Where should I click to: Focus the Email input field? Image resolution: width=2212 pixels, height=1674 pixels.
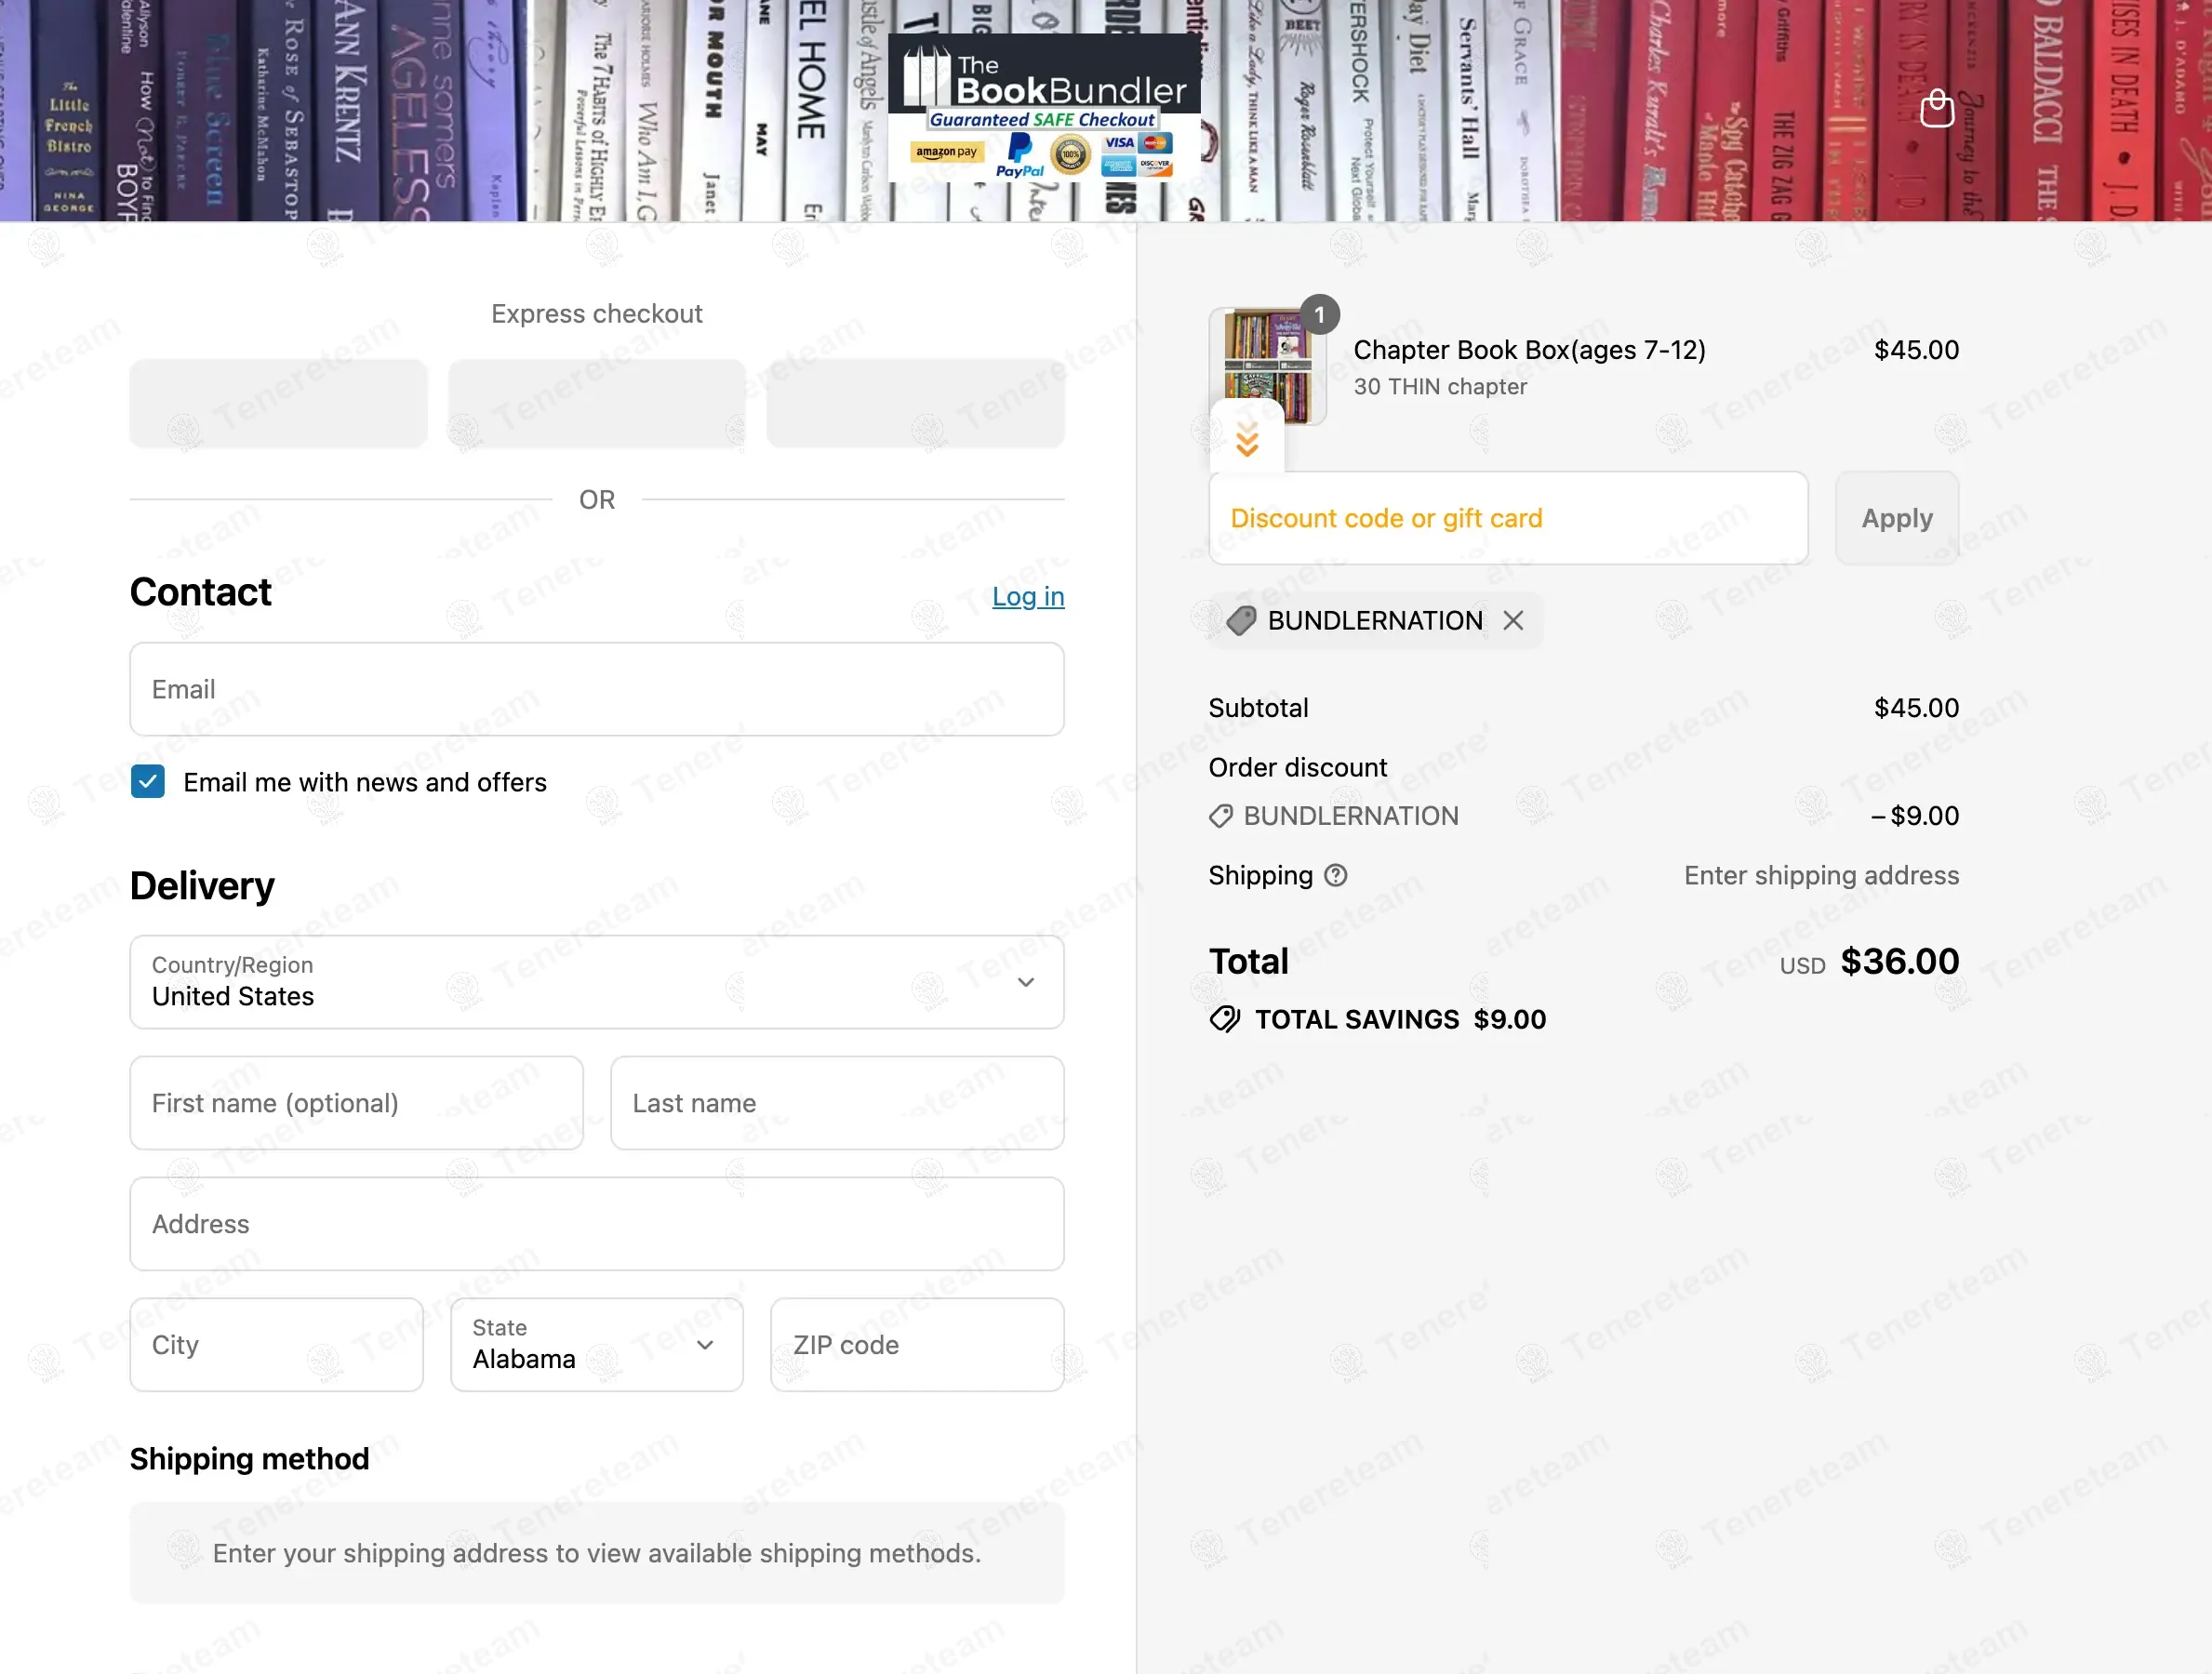[596, 689]
